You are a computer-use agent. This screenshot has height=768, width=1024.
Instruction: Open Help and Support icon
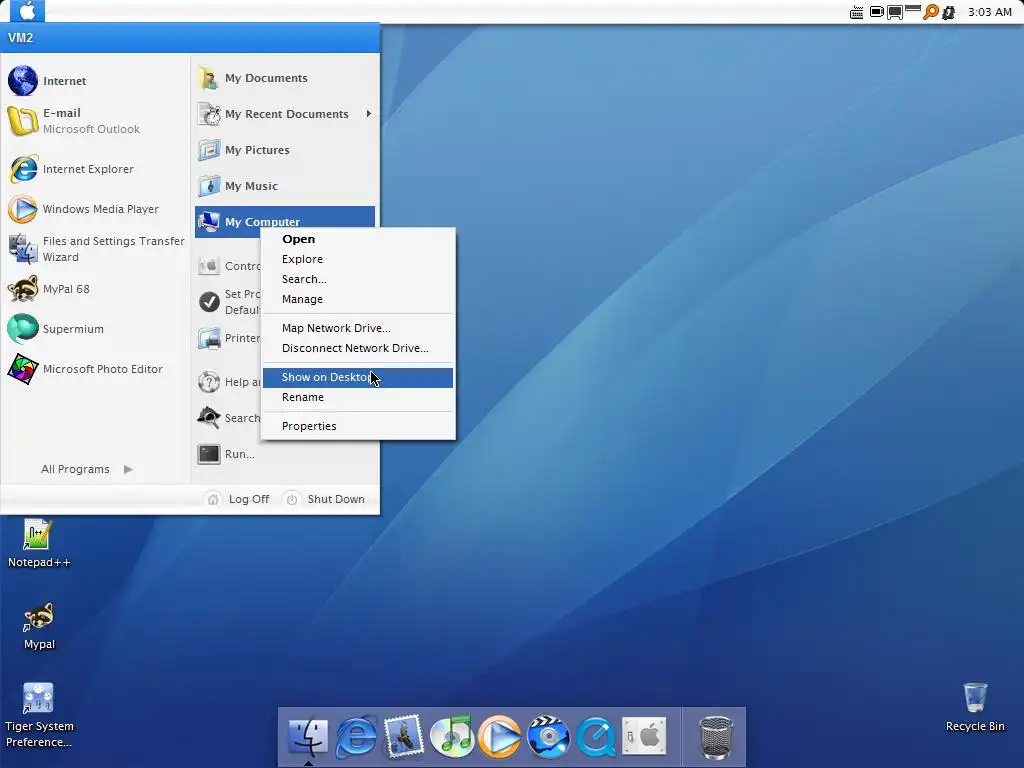[209, 382]
